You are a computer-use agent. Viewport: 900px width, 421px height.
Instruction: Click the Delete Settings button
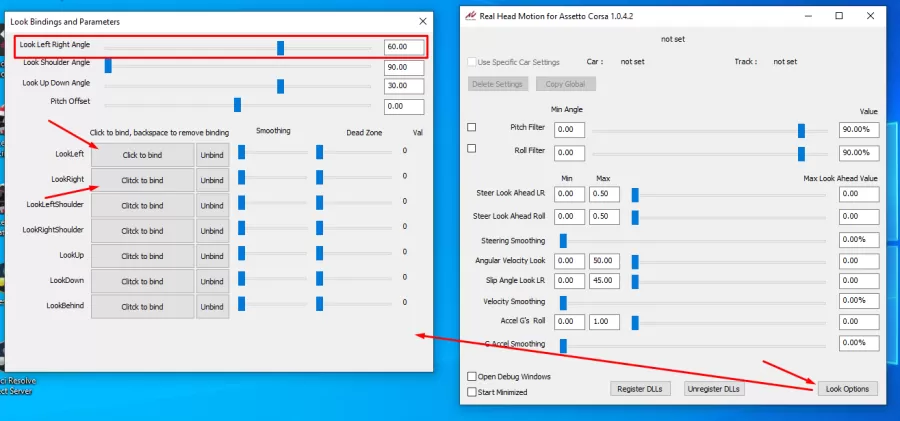tap(497, 84)
